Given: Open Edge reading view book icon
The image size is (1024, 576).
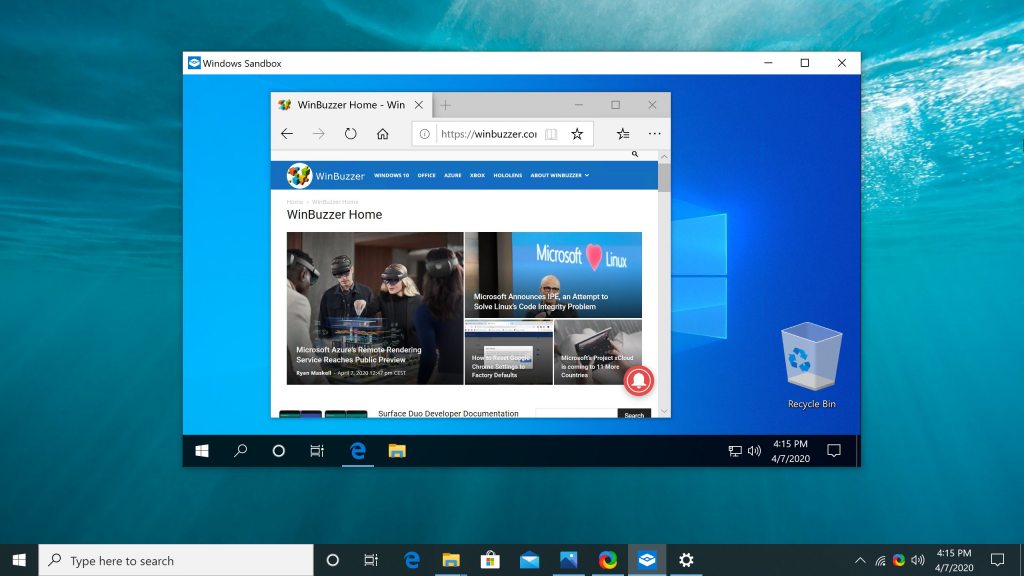Looking at the screenshot, I should 551,134.
